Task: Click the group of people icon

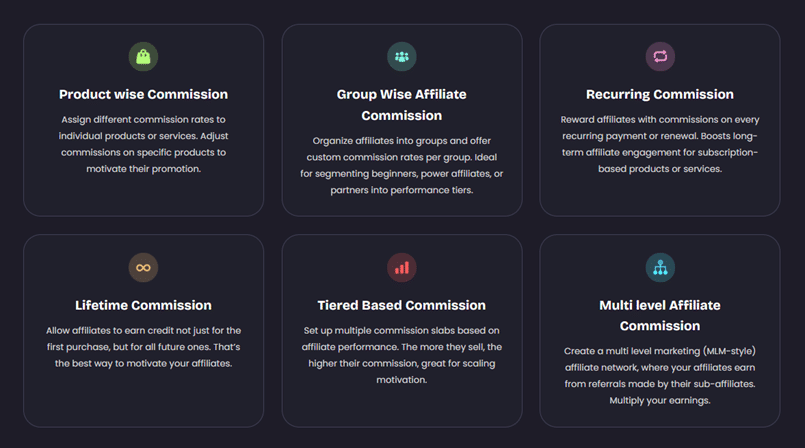Action: pyautogui.click(x=401, y=57)
